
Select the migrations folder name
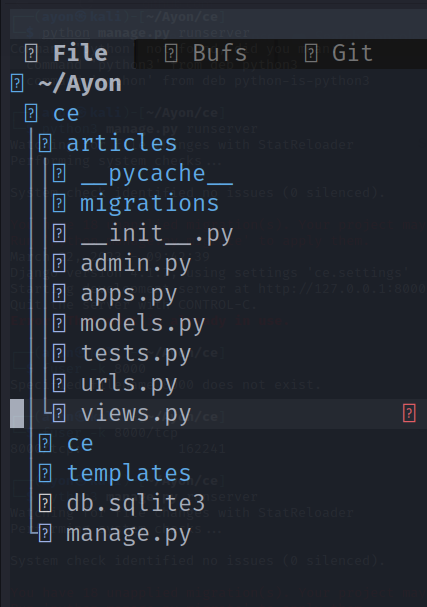[x=149, y=204]
